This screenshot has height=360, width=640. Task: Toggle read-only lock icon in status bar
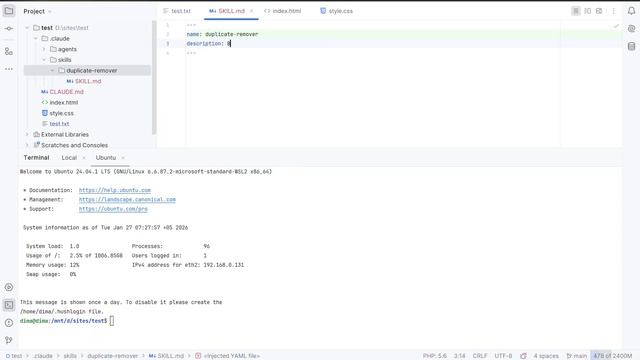pyautogui.click(x=523, y=356)
